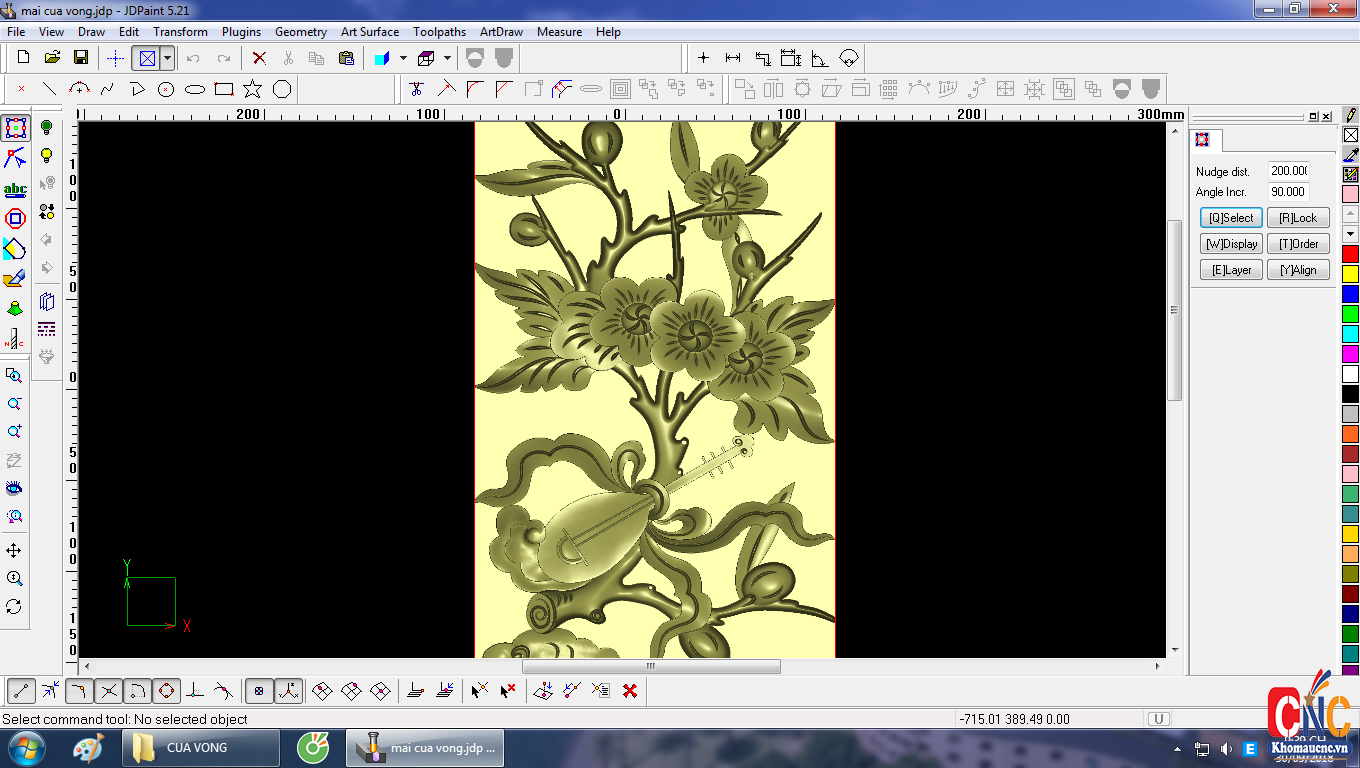Choose the abc text editing tool
Viewport: 1360px width, 768px height.
tap(15, 189)
